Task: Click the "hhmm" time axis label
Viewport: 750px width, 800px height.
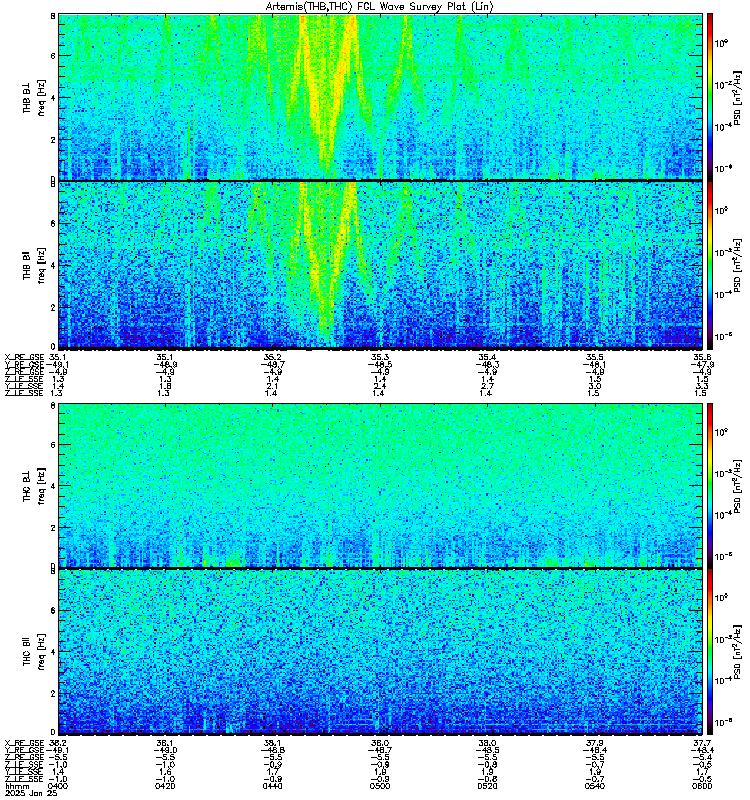Action: pyautogui.click(x=15, y=786)
